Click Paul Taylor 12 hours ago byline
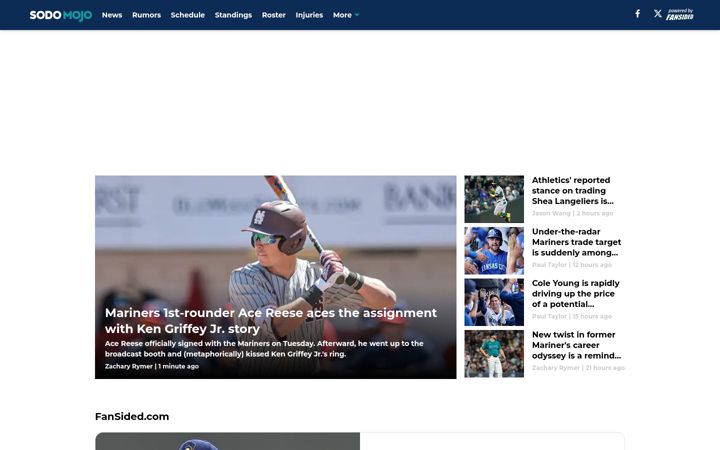The width and height of the screenshot is (720, 450). point(572,264)
